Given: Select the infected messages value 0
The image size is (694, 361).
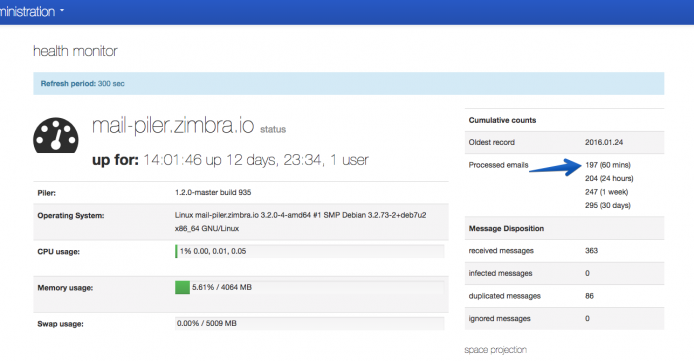Looking at the screenshot, I should tap(587, 273).
